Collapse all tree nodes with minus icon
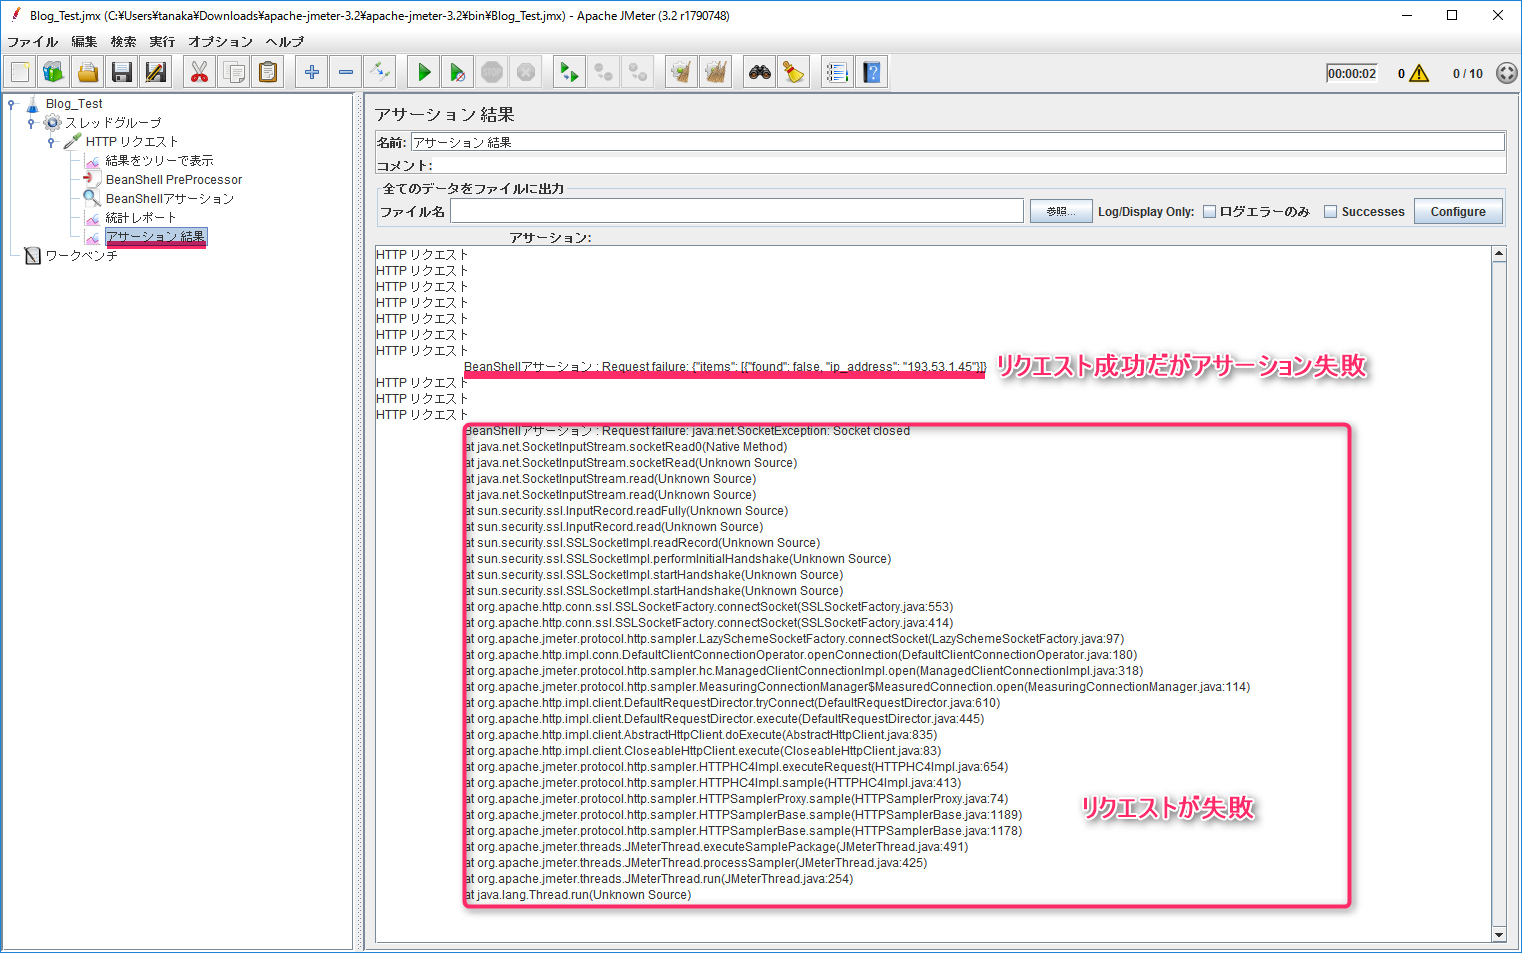Screen dimensions: 1522x953 (x=346, y=72)
